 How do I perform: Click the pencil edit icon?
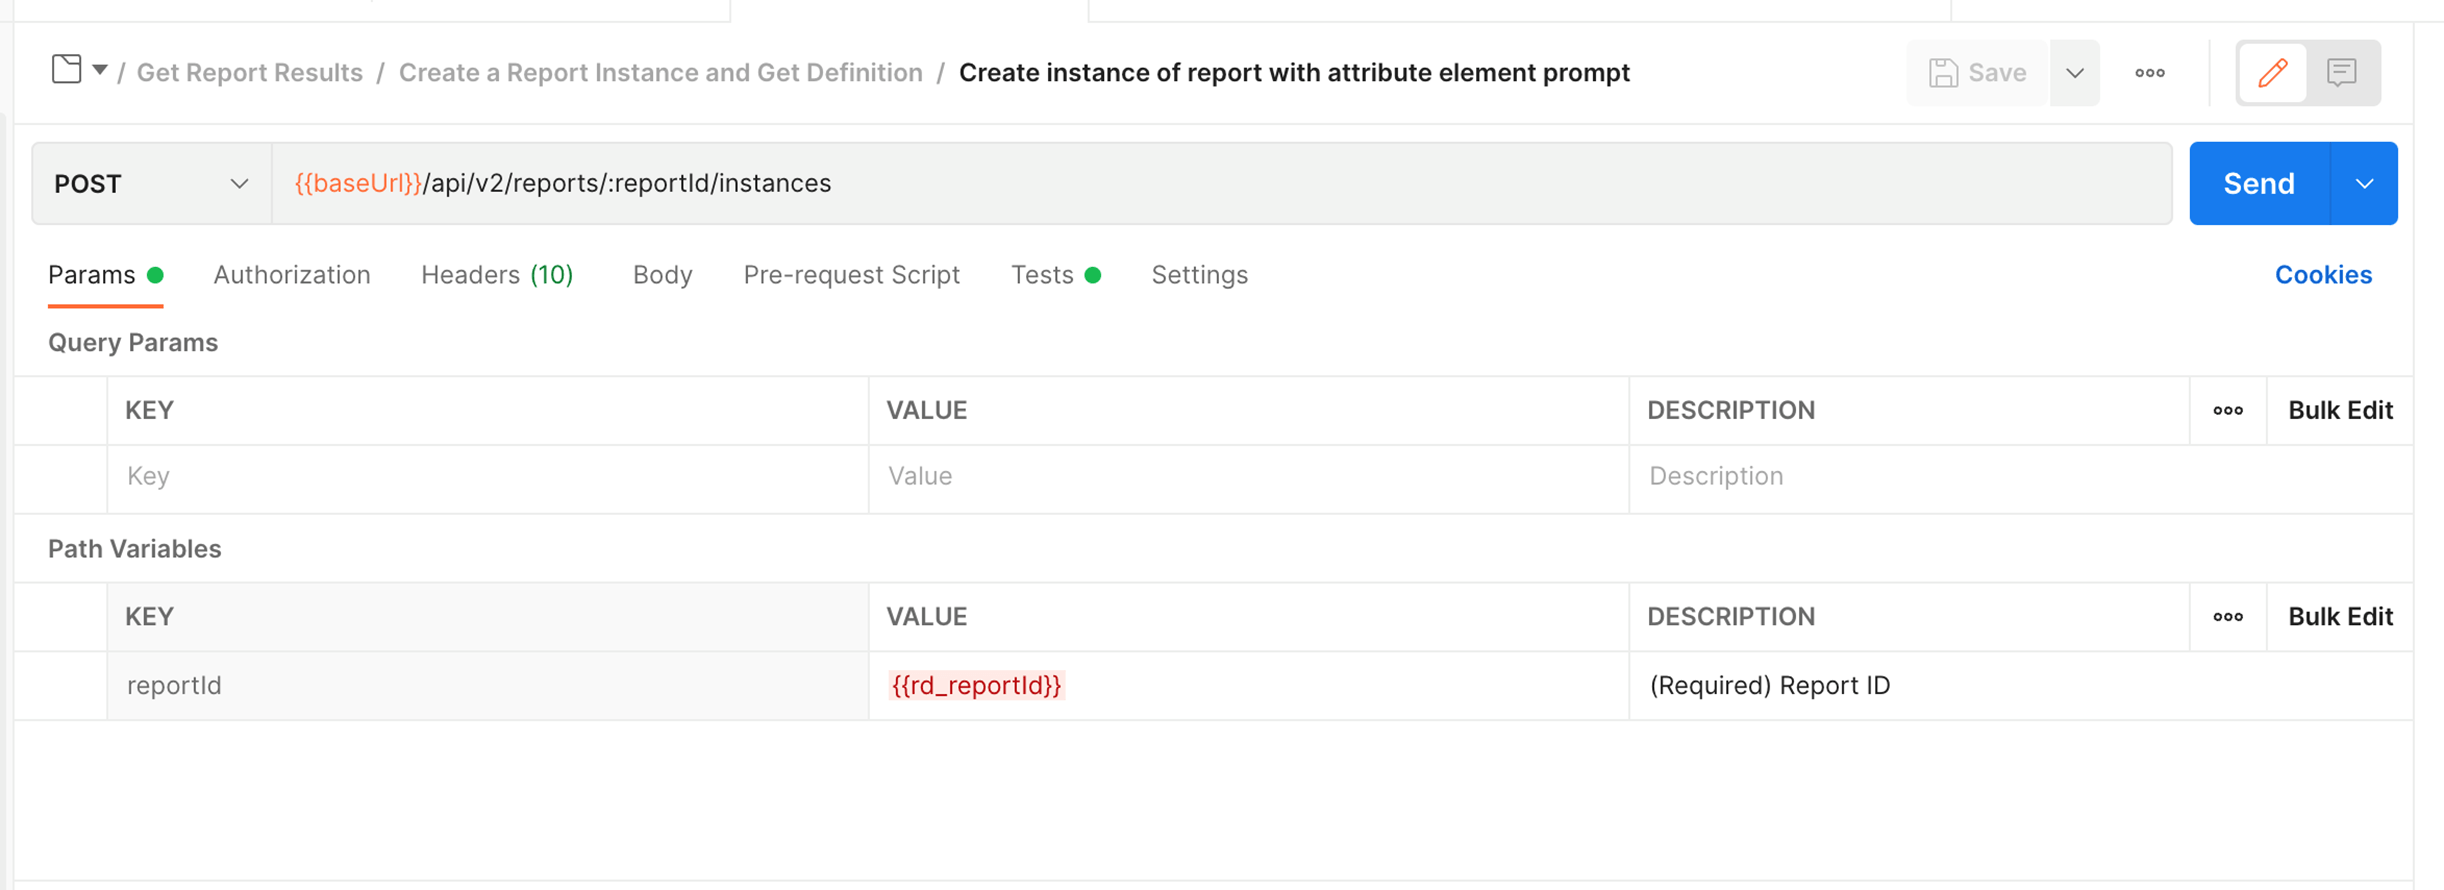click(x=2272, y=73)
